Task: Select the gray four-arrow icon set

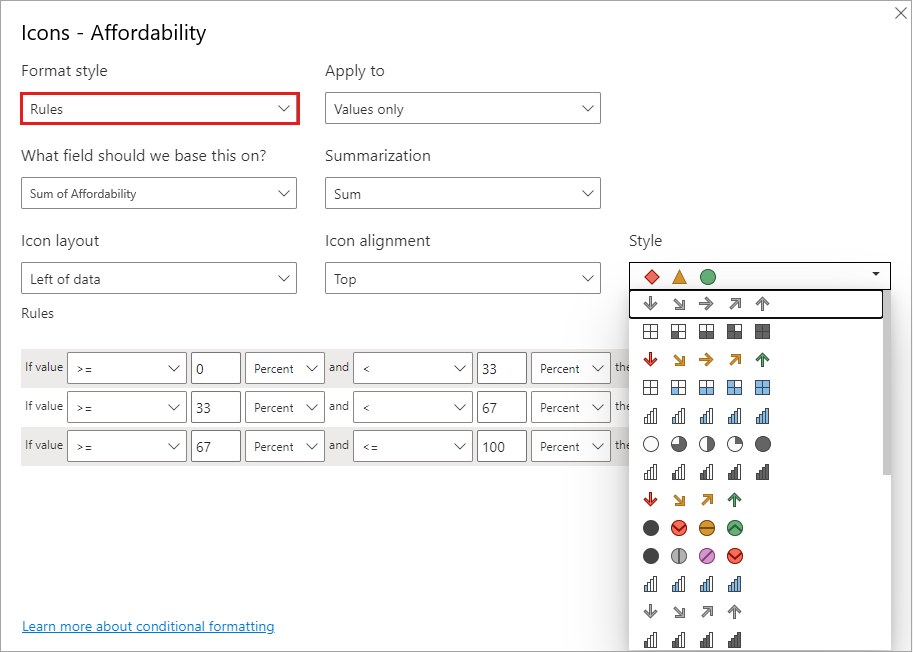Action: tap(692, 612)
